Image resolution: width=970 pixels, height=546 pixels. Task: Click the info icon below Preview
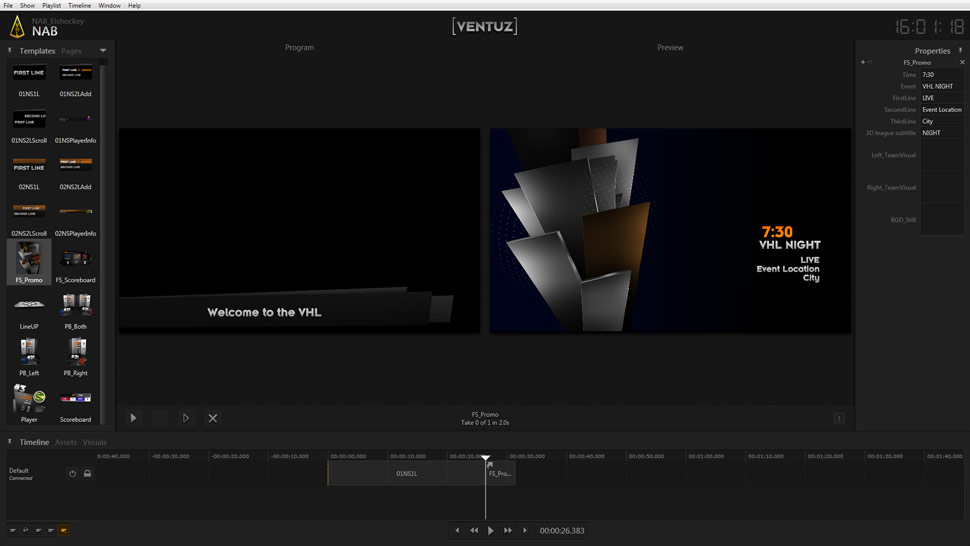pos(839,418)
